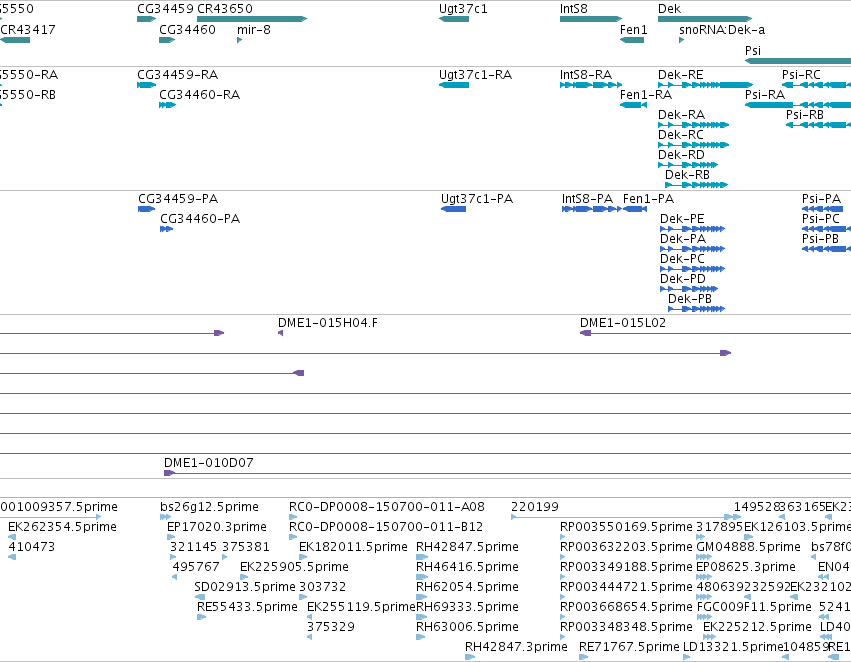The height and width of the screenshot is (662, 851).
Task: Select the Ugt37c1-PA protein feature
Action: (454, 209)
